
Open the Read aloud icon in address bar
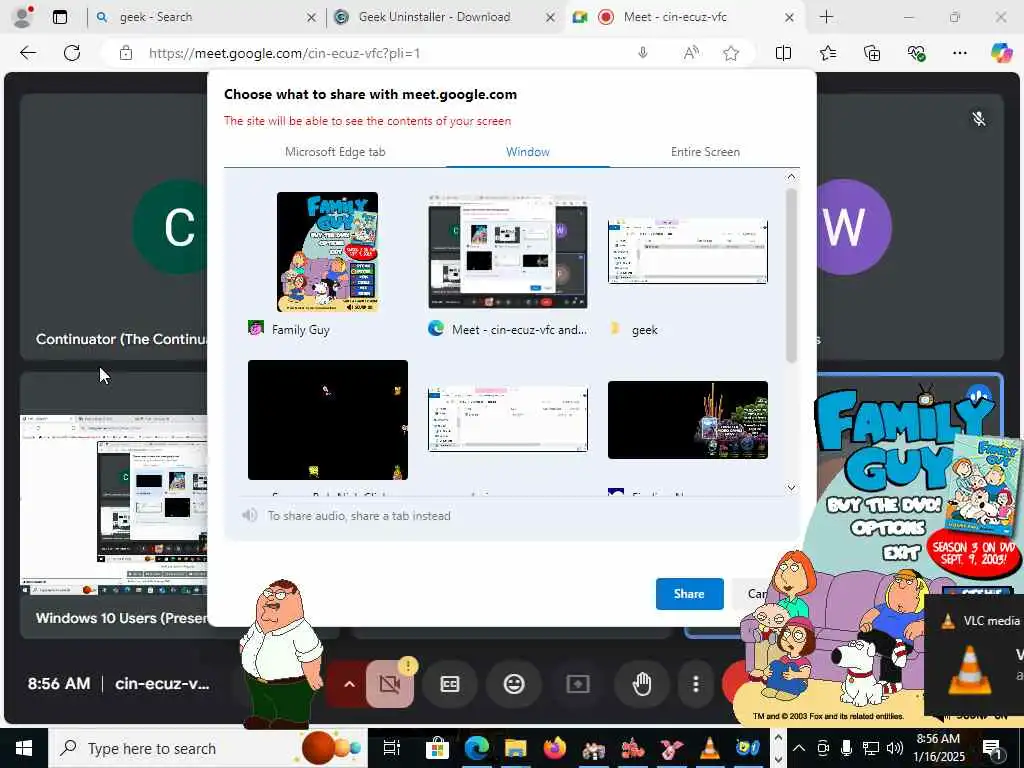pyautogui.click(x=691, y=53)
